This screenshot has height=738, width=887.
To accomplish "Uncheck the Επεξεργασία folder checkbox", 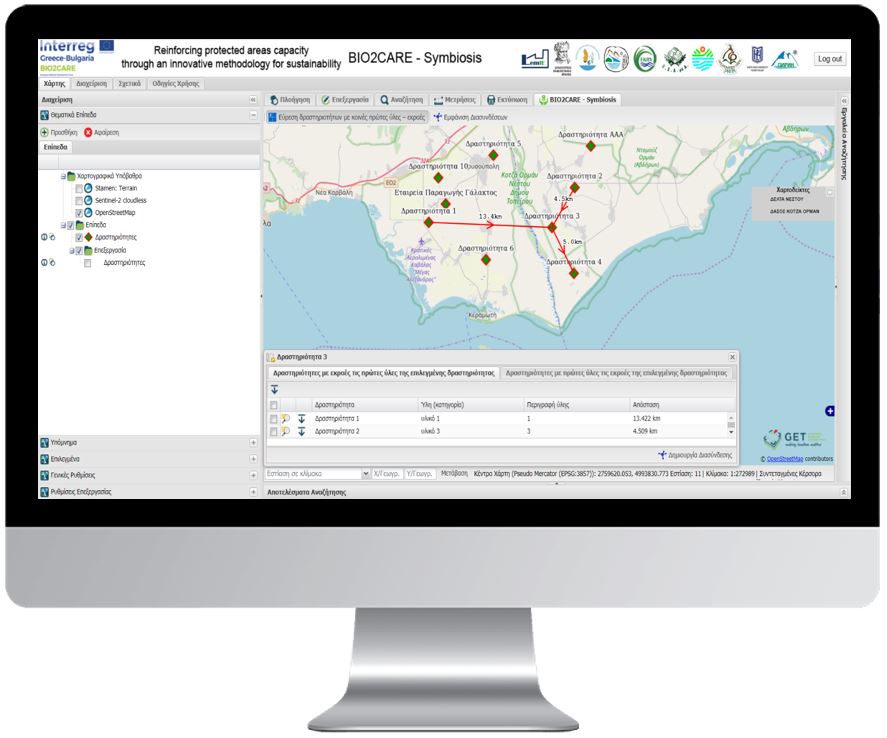I will (79, 251).
